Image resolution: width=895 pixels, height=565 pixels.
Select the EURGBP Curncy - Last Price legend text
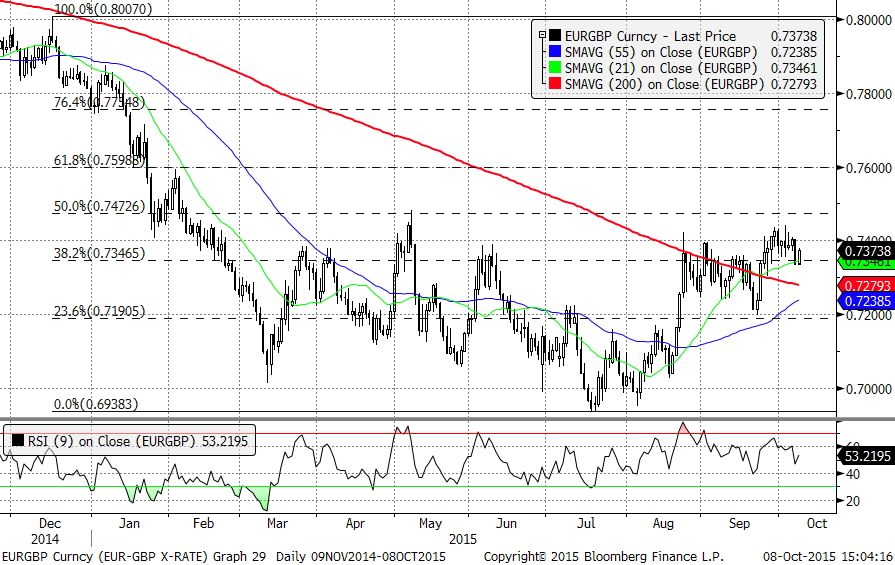point(650,36)
